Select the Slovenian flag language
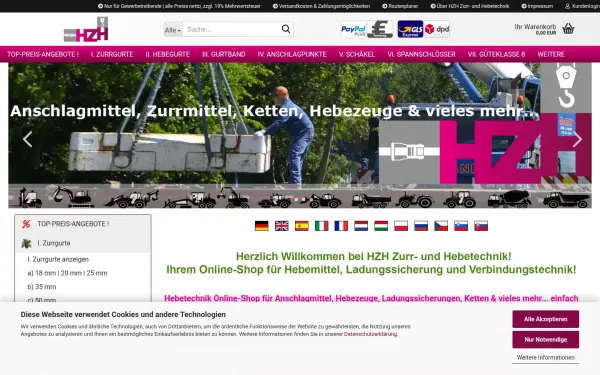600x375 pixels. (461, 226)
